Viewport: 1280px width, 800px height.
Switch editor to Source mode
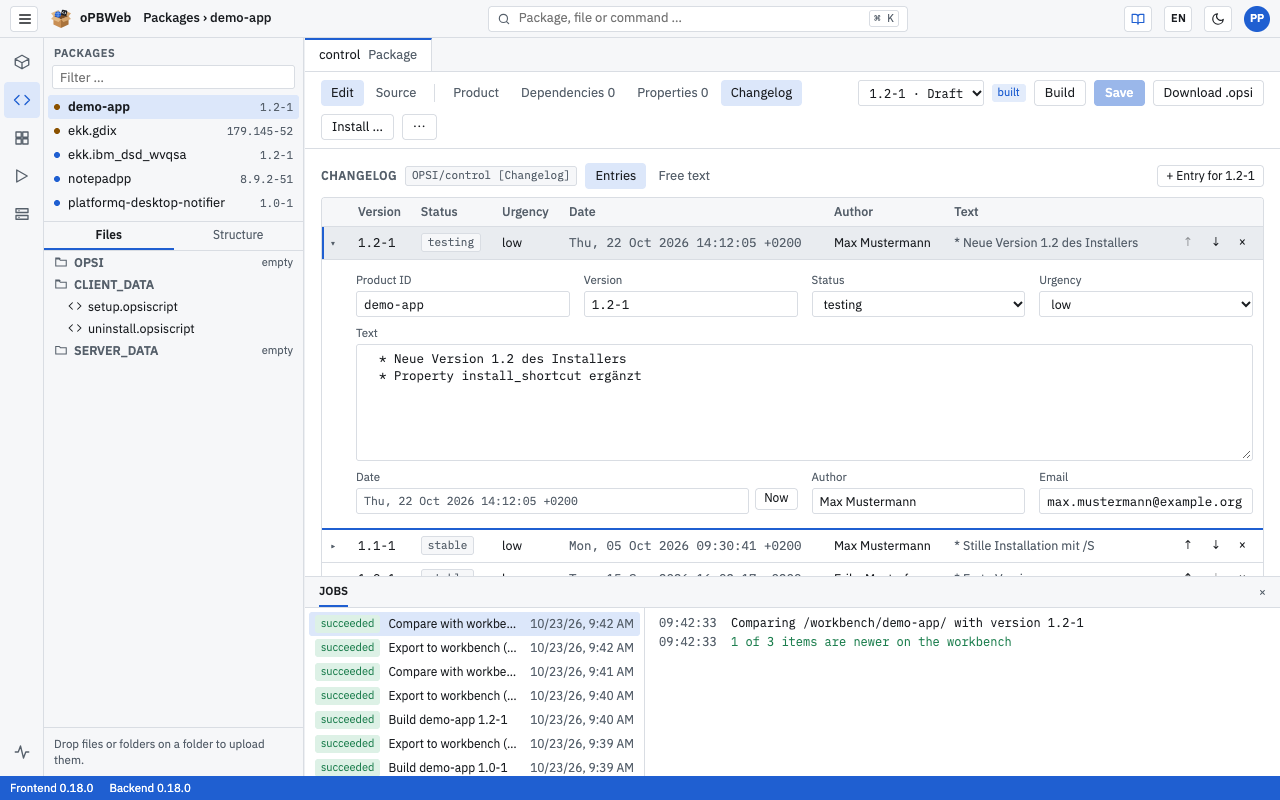[x=396, y=93]
